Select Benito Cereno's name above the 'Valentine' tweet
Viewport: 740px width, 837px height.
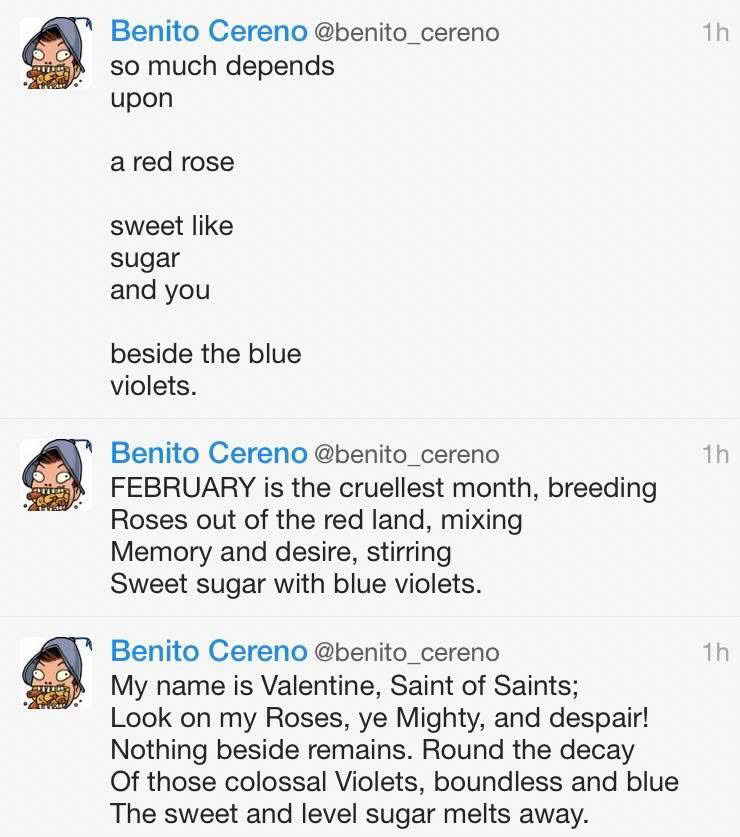(209, 651)
